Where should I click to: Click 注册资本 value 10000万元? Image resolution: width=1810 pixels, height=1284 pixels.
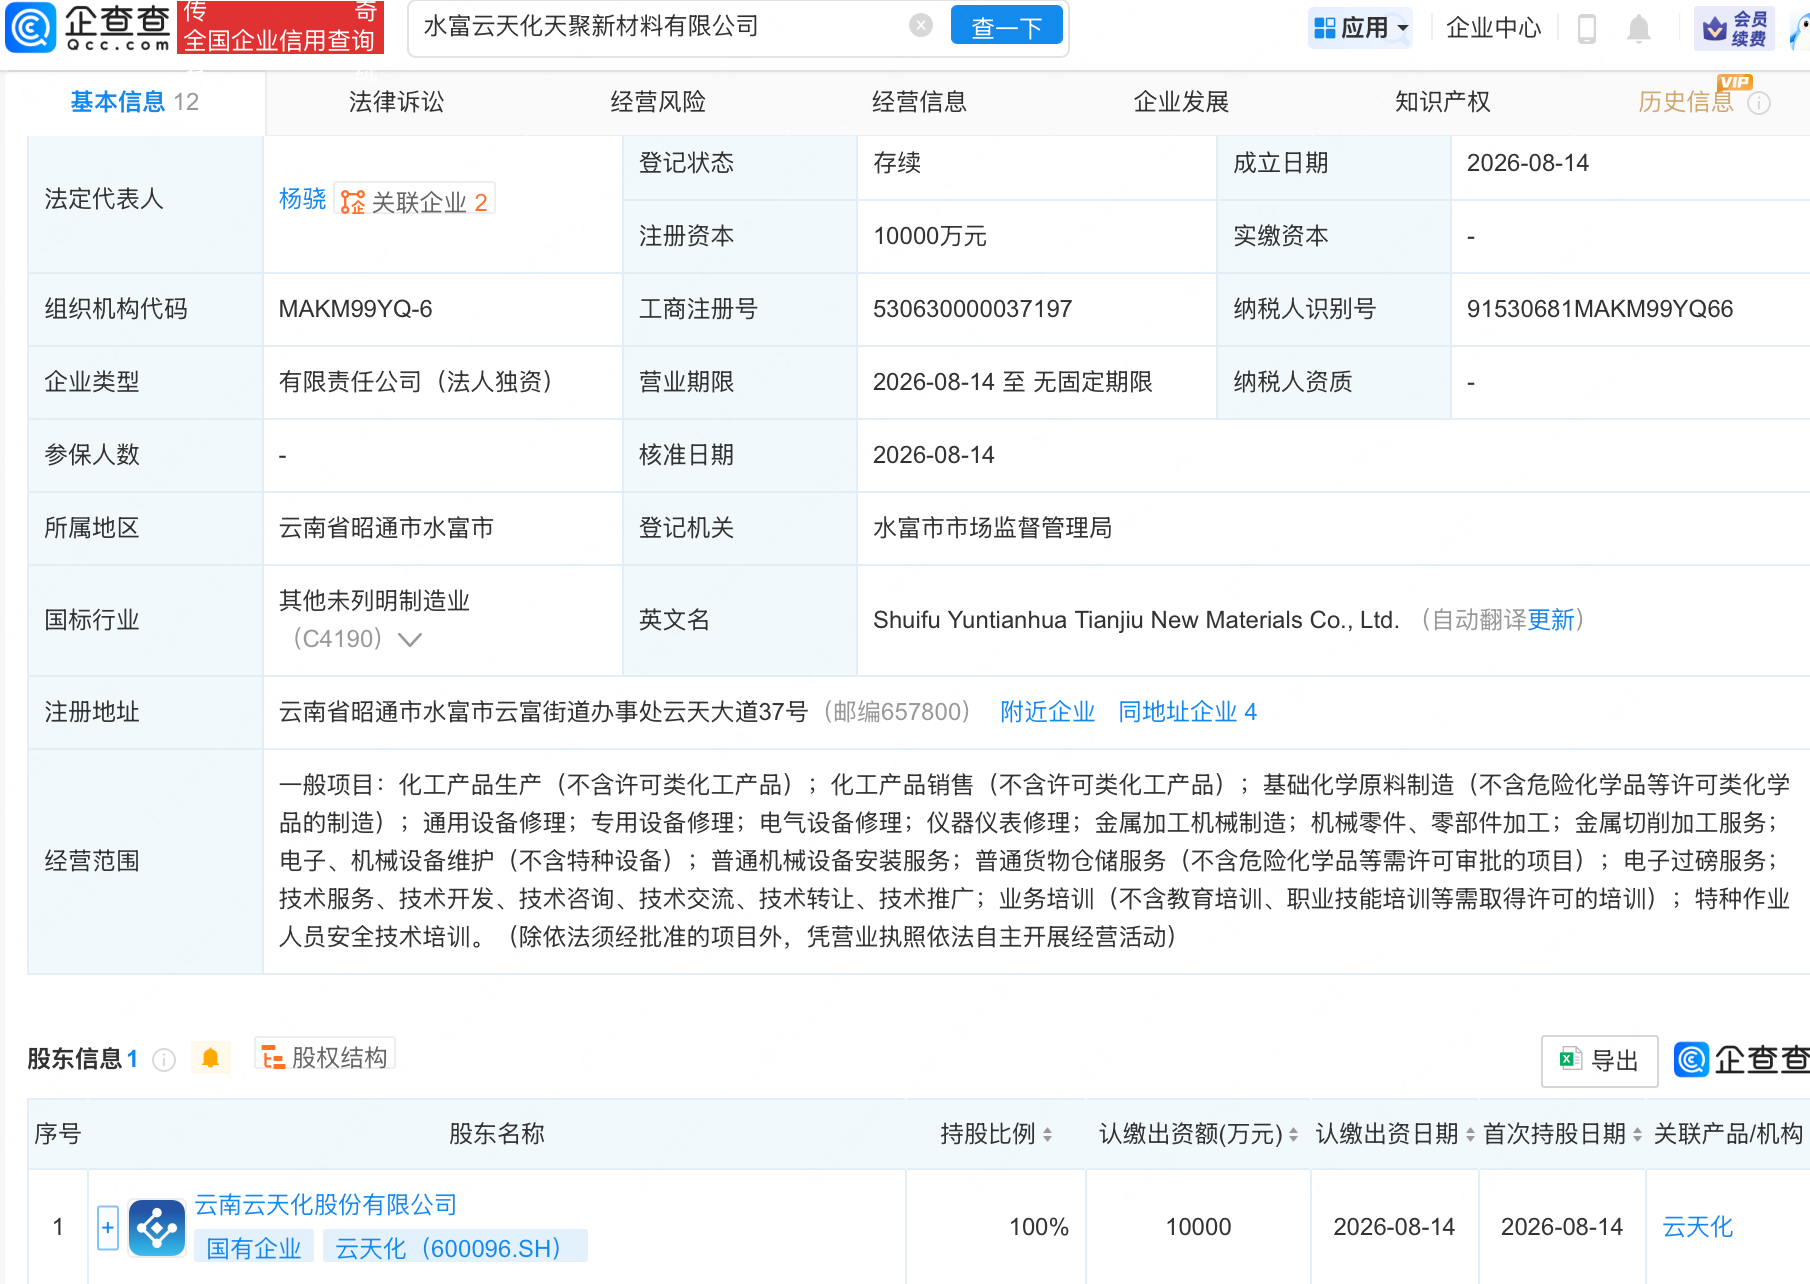(x=929, y=236)
